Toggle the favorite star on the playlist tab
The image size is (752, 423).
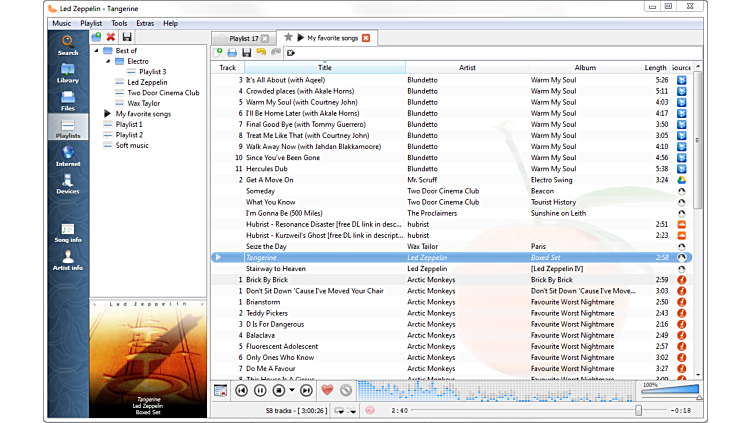[x=289, y=38]
